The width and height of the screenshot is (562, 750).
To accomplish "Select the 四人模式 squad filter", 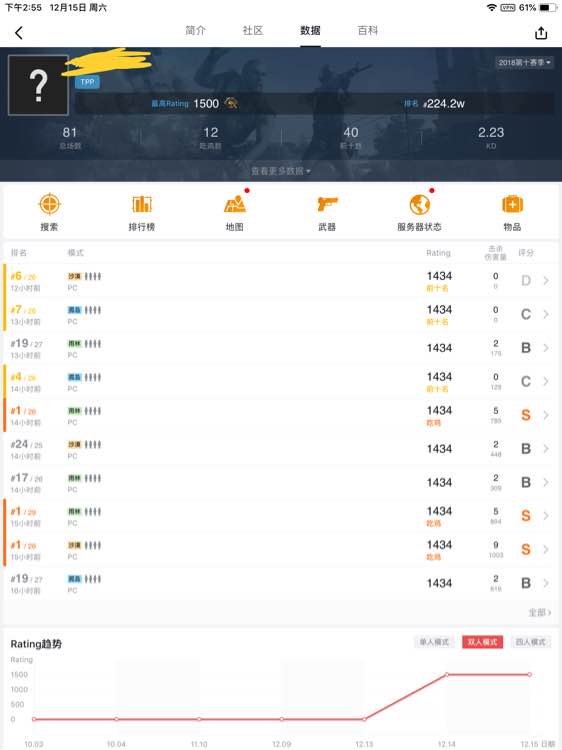I will click(x=530, y=642).
